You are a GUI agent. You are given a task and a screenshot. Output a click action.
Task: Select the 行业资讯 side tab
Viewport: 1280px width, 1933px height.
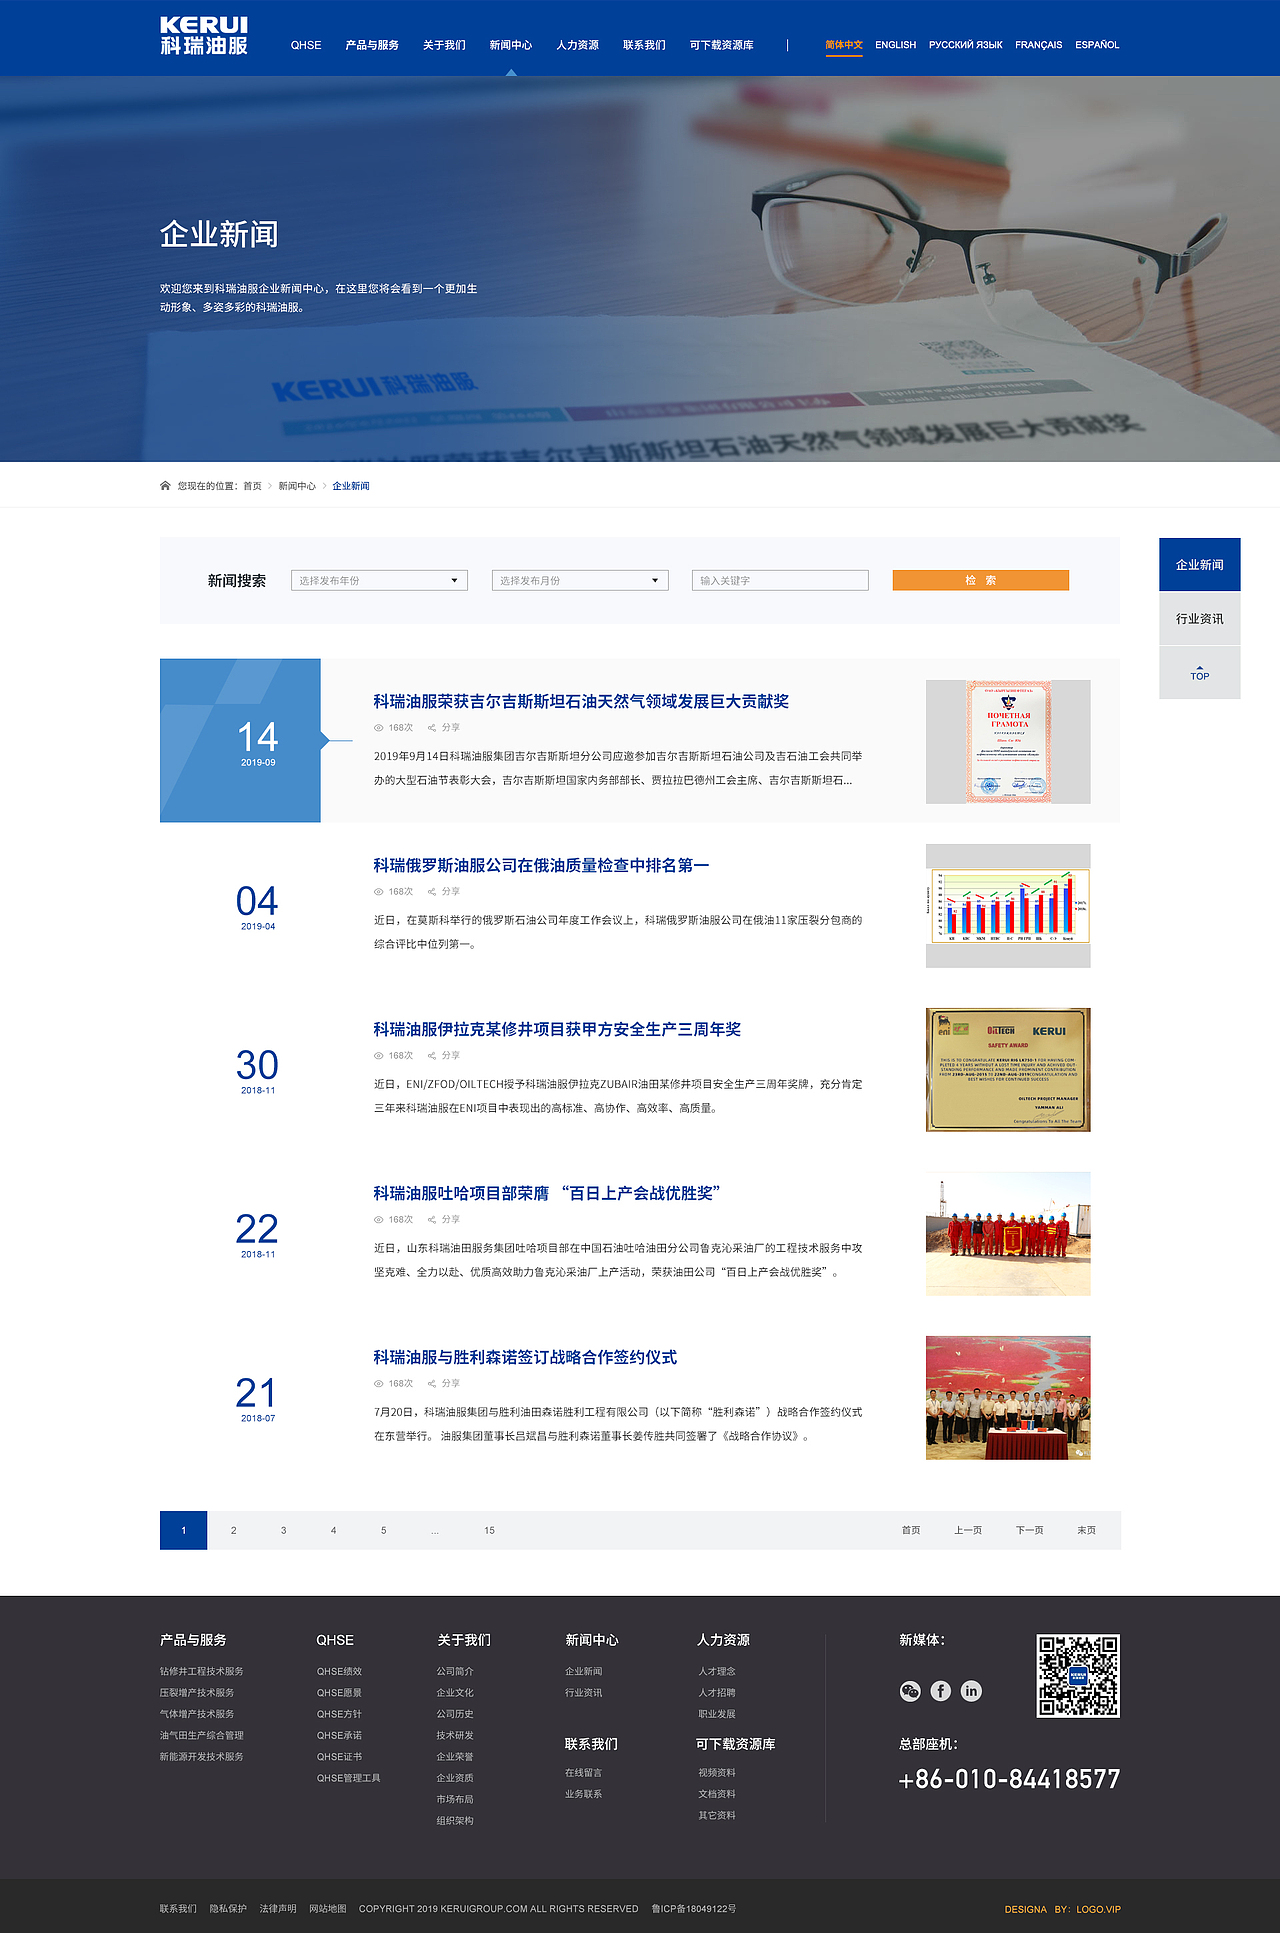click(x=1200, y=619)
